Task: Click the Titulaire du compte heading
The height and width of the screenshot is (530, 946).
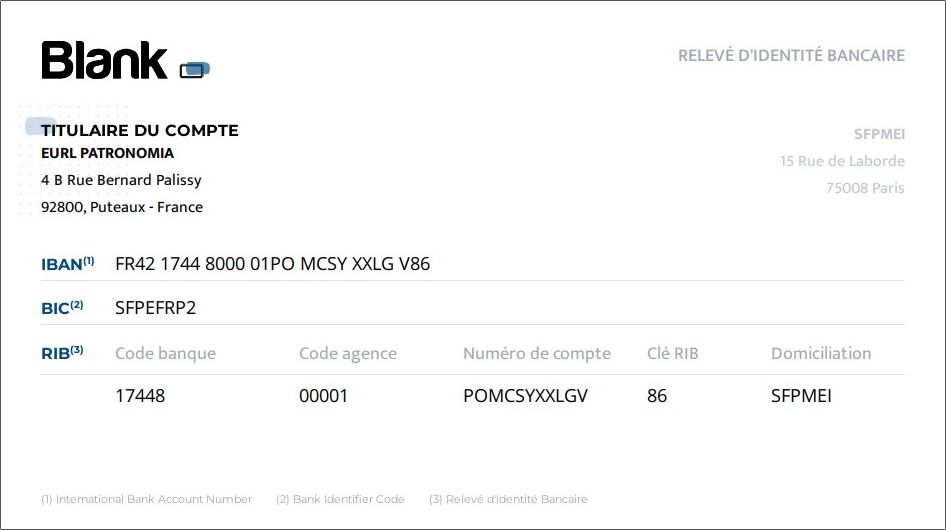Action: [139, 130]
